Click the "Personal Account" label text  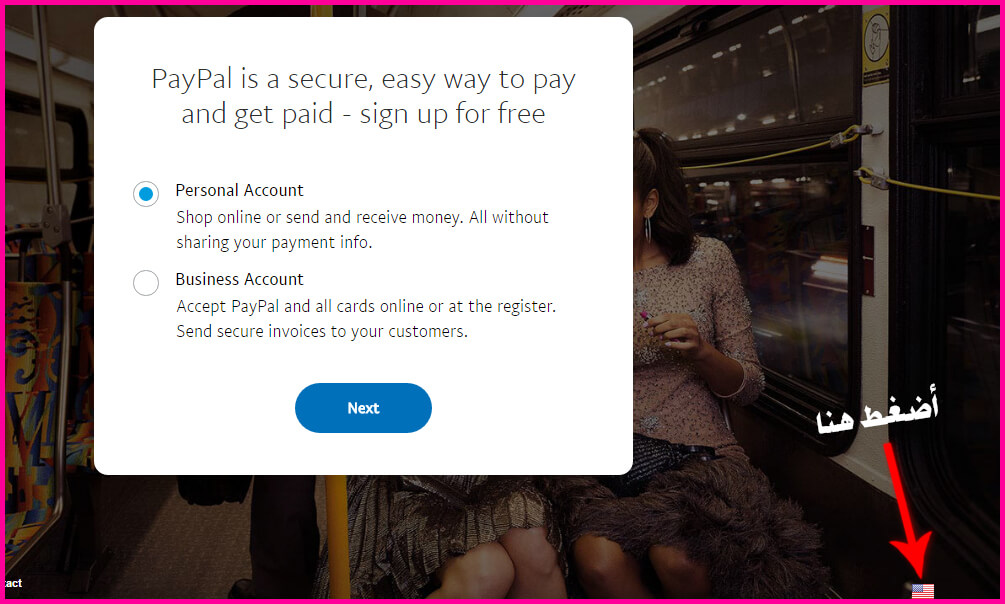click(x=239, y=190)
